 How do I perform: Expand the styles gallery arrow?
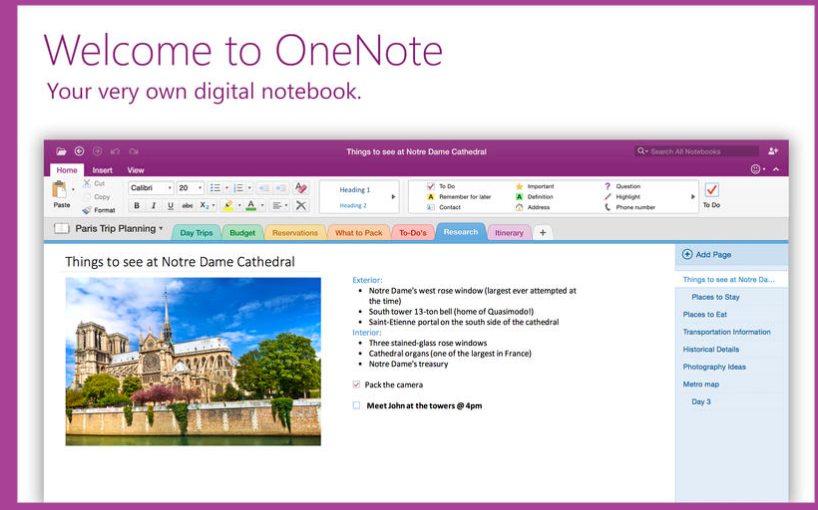[x=393, y=197]
